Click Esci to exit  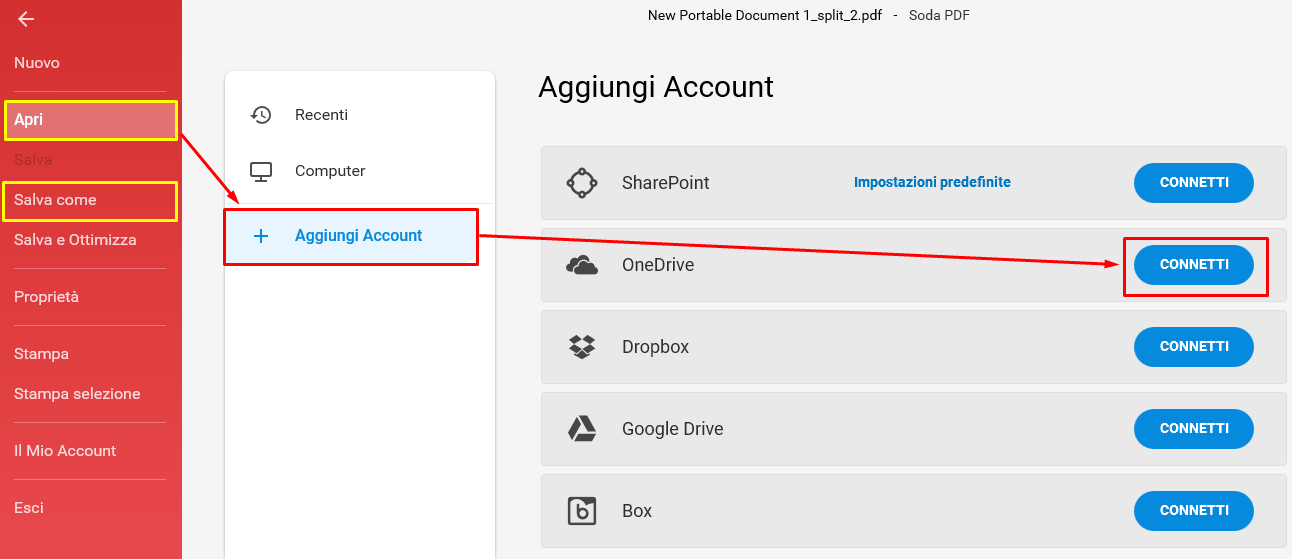point(29,508)
